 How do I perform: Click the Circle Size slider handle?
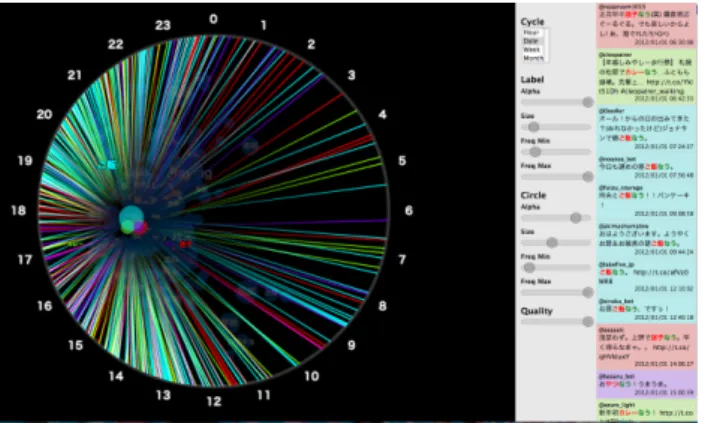pyautogui.click(x=552, y=243)
